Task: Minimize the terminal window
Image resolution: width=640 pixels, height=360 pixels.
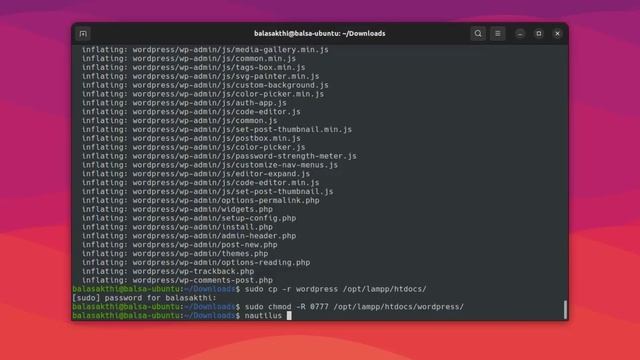Action: [520, 34]
